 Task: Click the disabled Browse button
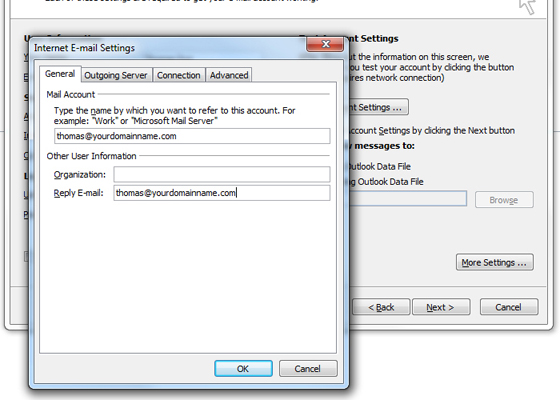pos(504,200)
